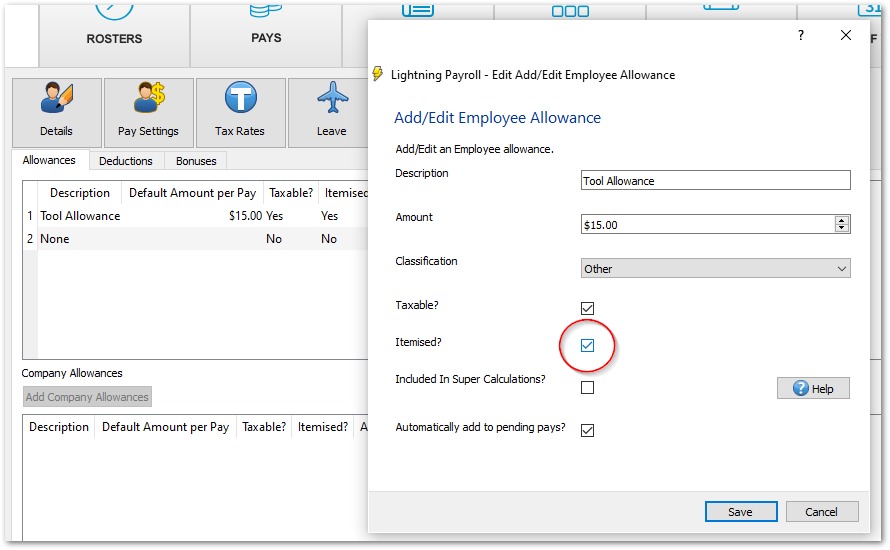
Task: Click Default Amount per Pay header, allowances table
Action: 192,193
